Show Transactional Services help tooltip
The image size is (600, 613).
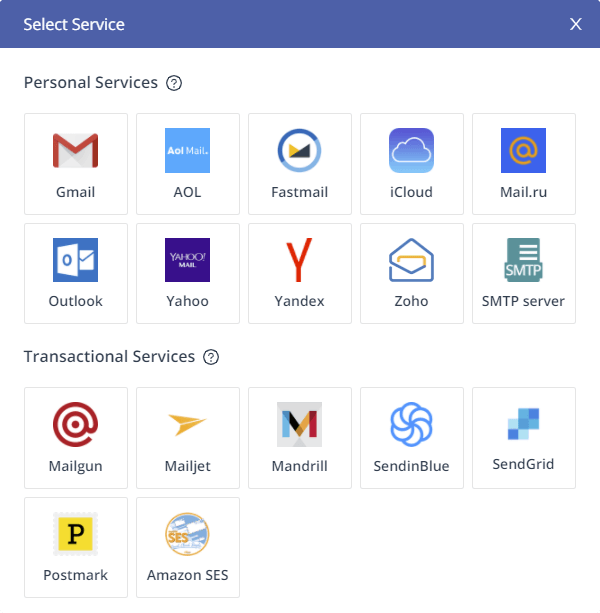pyautogui.click(x=211, y=357)
